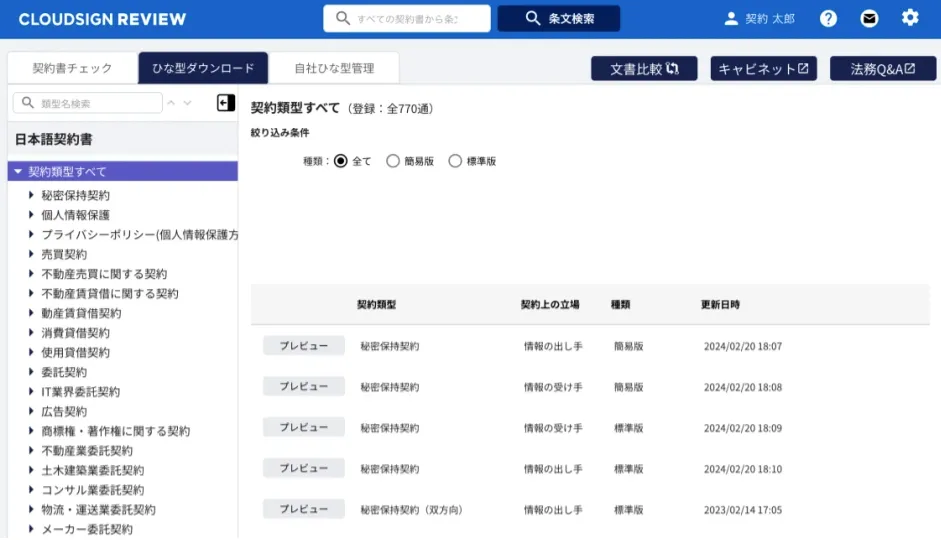Image resolution: width=941 pixels, height=540 pixels.
Task: Switch to the 契約書チェック tab
Action: (73, 68)
